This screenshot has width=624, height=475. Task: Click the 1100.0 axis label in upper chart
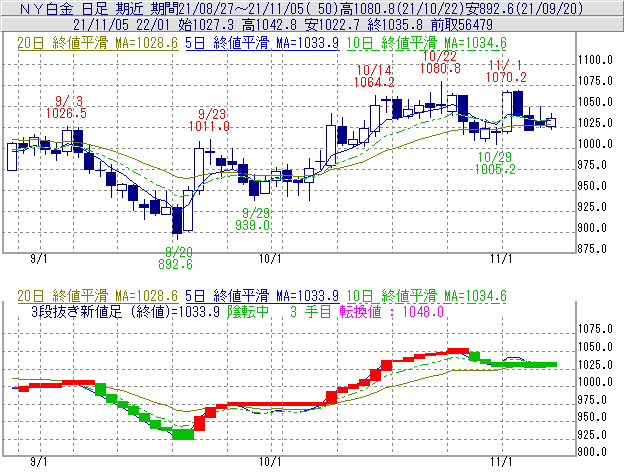(595, 60)
